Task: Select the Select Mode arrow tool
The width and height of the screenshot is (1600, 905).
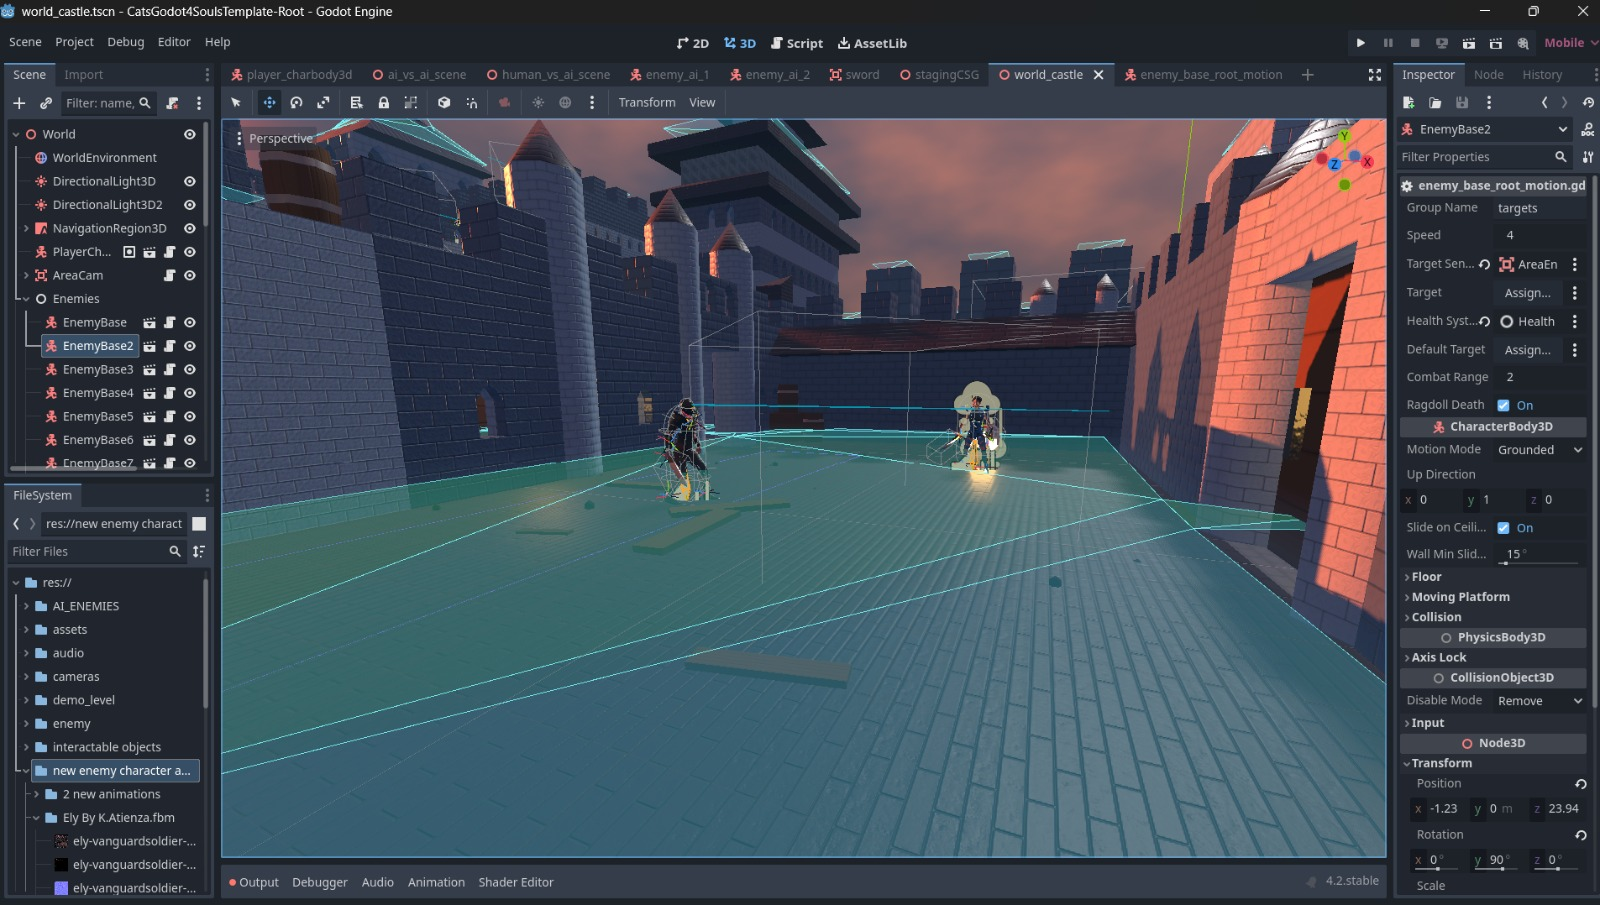Action: (x=236, y=102)
